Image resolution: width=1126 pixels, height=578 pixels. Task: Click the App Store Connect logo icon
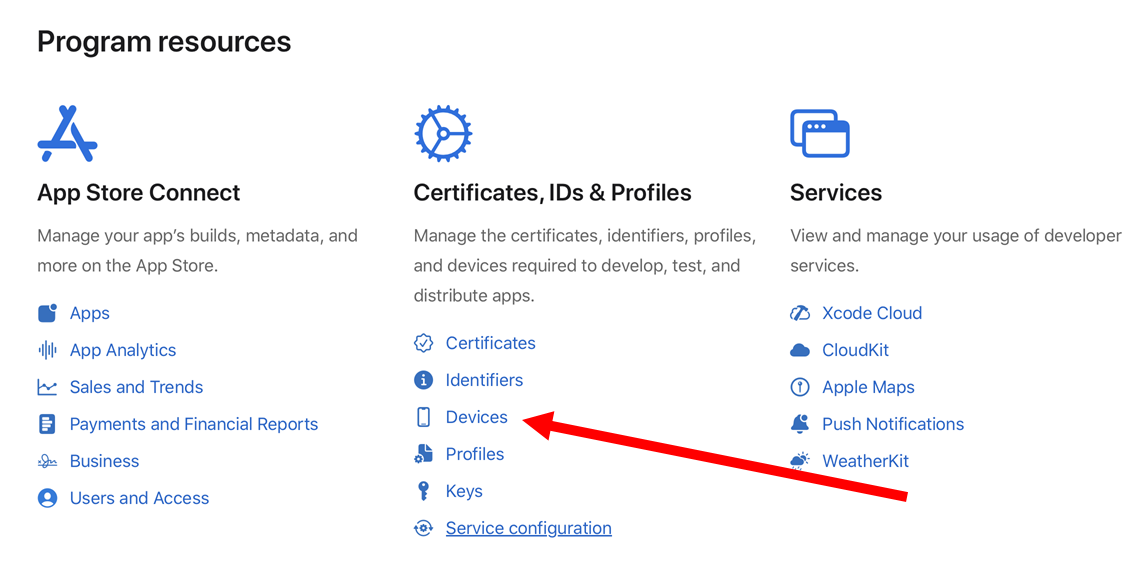point(68,134)
